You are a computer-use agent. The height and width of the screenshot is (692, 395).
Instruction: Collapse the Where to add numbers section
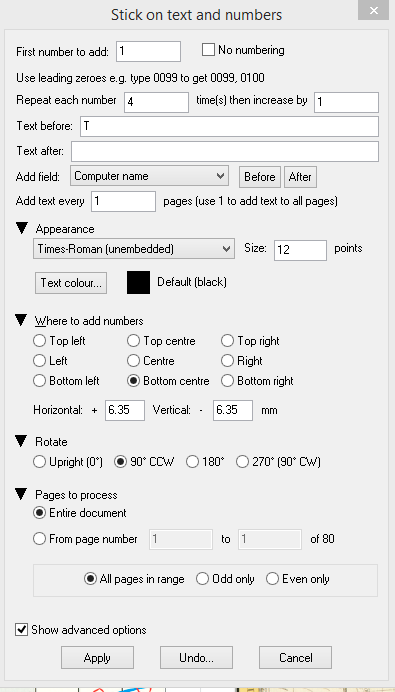[21, 320]
